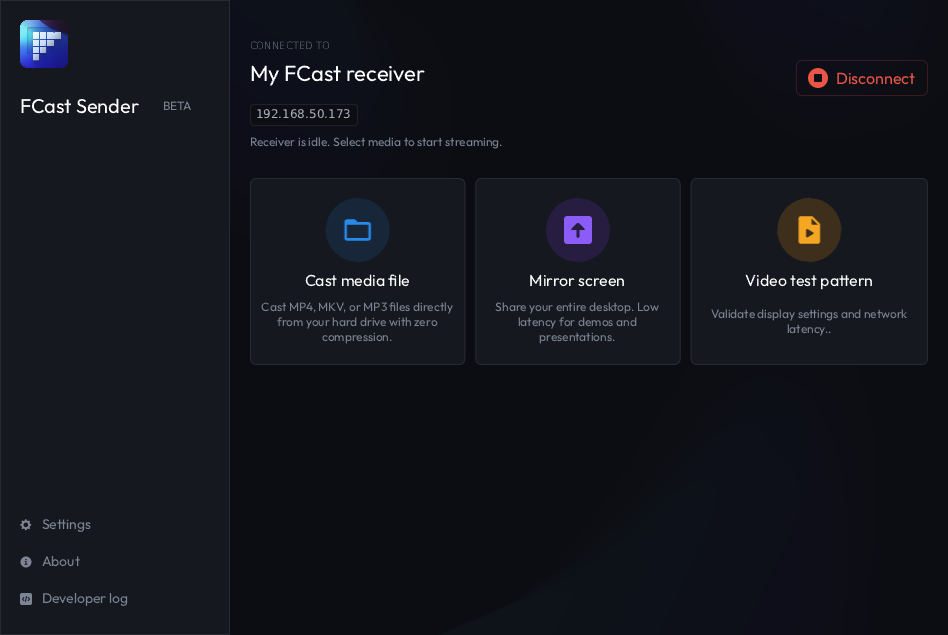The image size is (948, 635).
Task: Click the FCast Sender title text
Action: point(79,106)
